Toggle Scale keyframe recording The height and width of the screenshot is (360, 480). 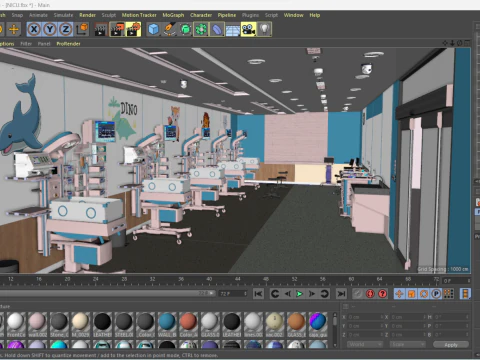[411, 294]
